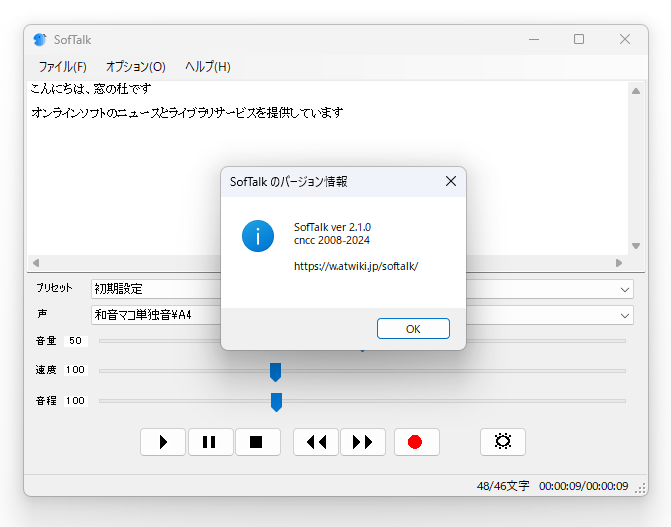
Task: Click the 速度 speed slider handle
Action: pos(276,372)
